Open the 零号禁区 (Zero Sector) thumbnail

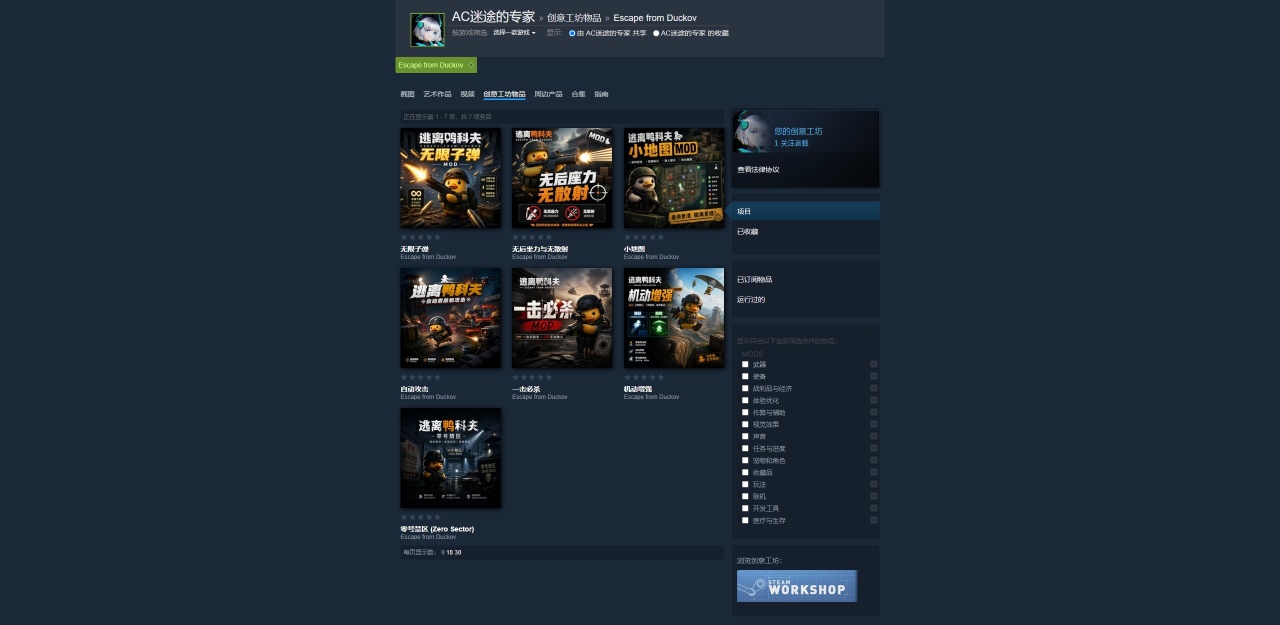click(x=450, y=458)
